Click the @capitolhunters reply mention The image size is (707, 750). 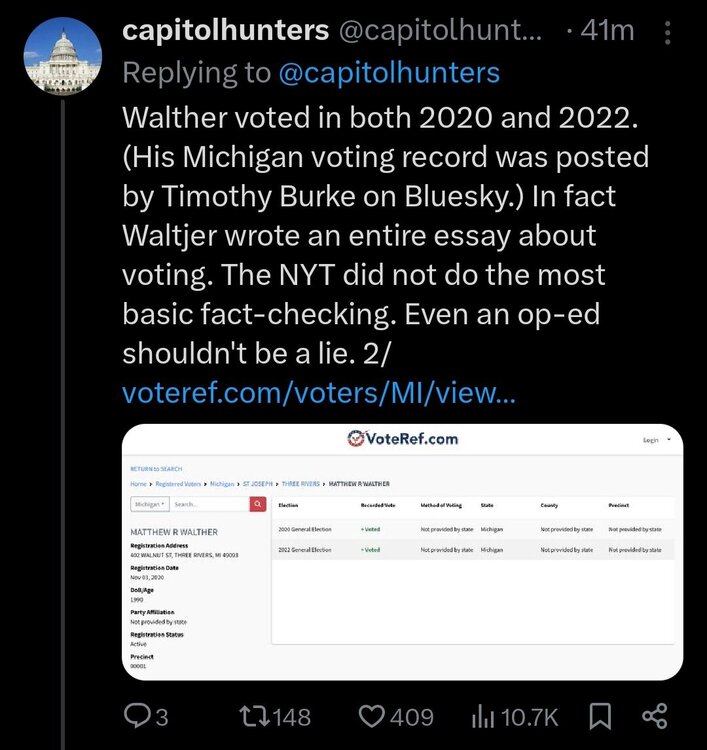point(386,72)
